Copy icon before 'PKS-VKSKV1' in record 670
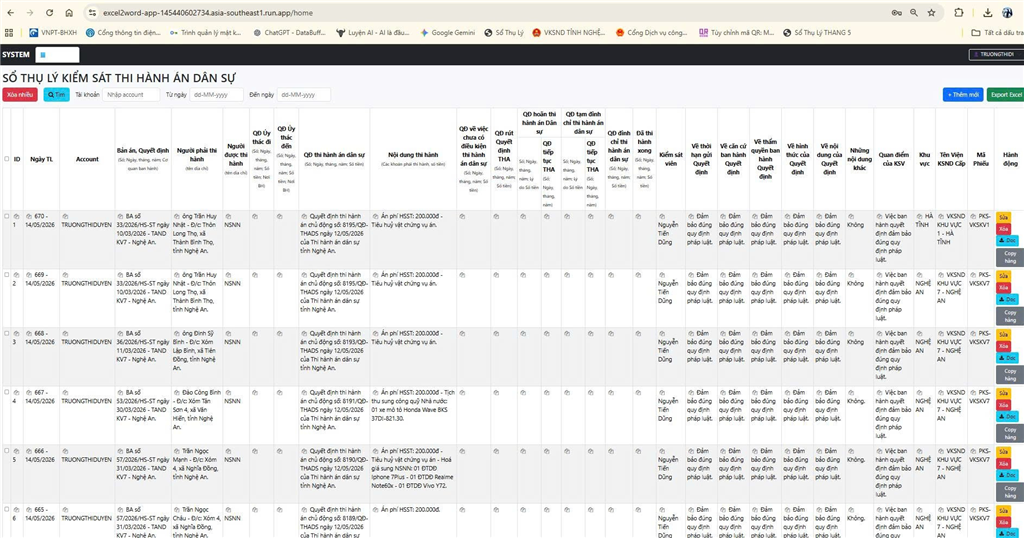Screen dimensions: 1024x538 coord(973,216)
